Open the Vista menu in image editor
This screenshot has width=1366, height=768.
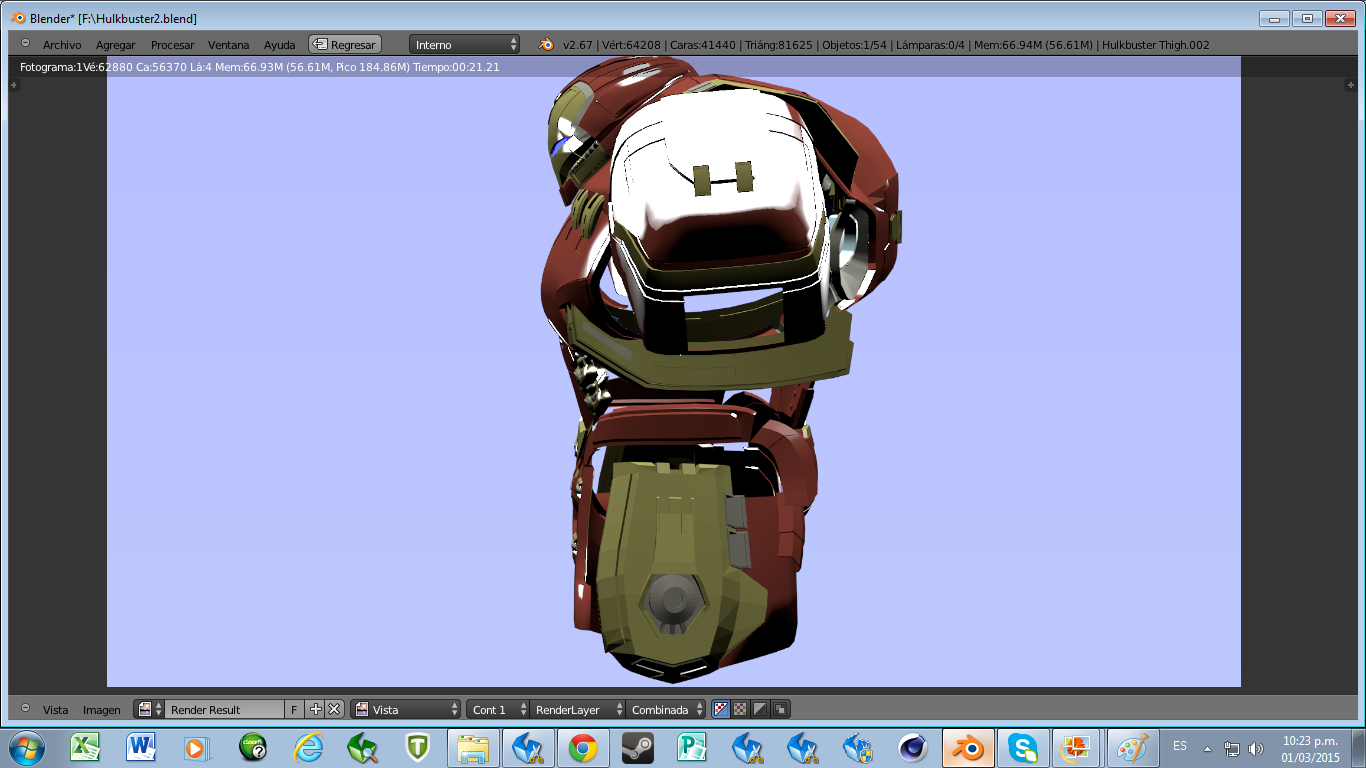55,710
